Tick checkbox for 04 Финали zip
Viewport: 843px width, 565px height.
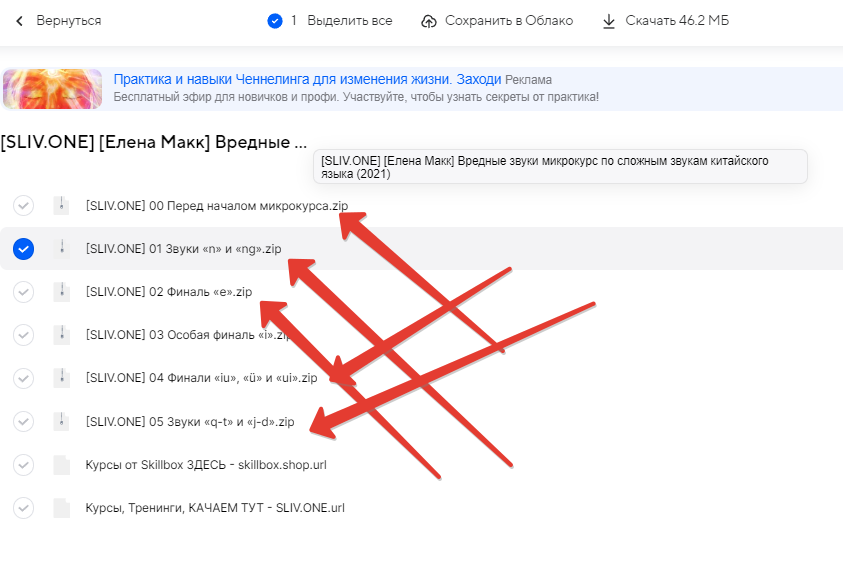(23, 378)
